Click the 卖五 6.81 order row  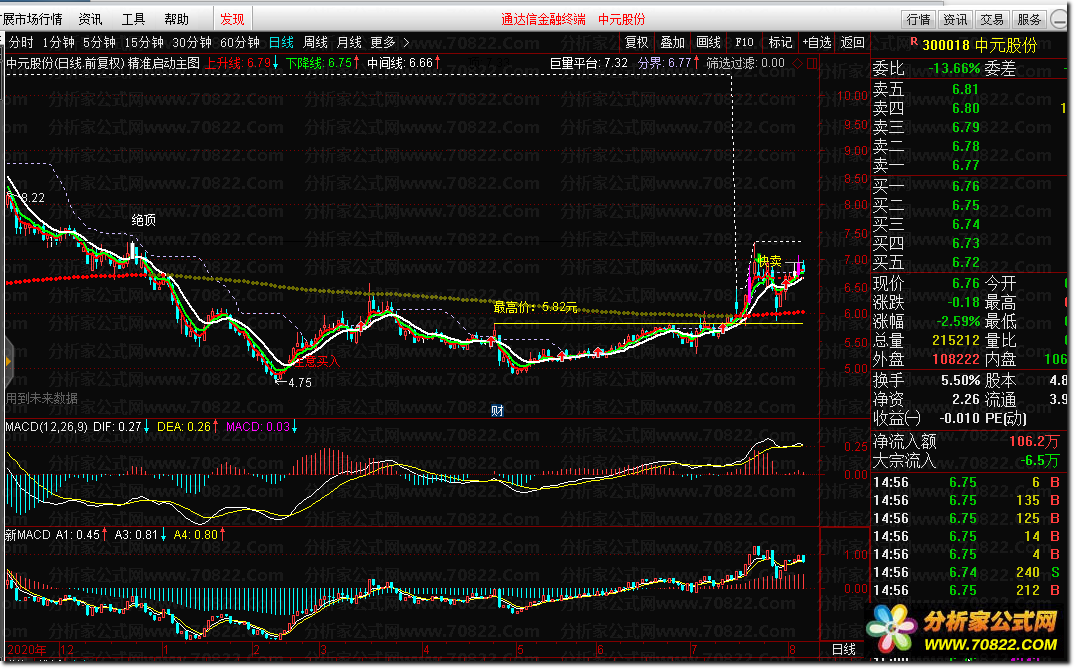tap(969, 89)
